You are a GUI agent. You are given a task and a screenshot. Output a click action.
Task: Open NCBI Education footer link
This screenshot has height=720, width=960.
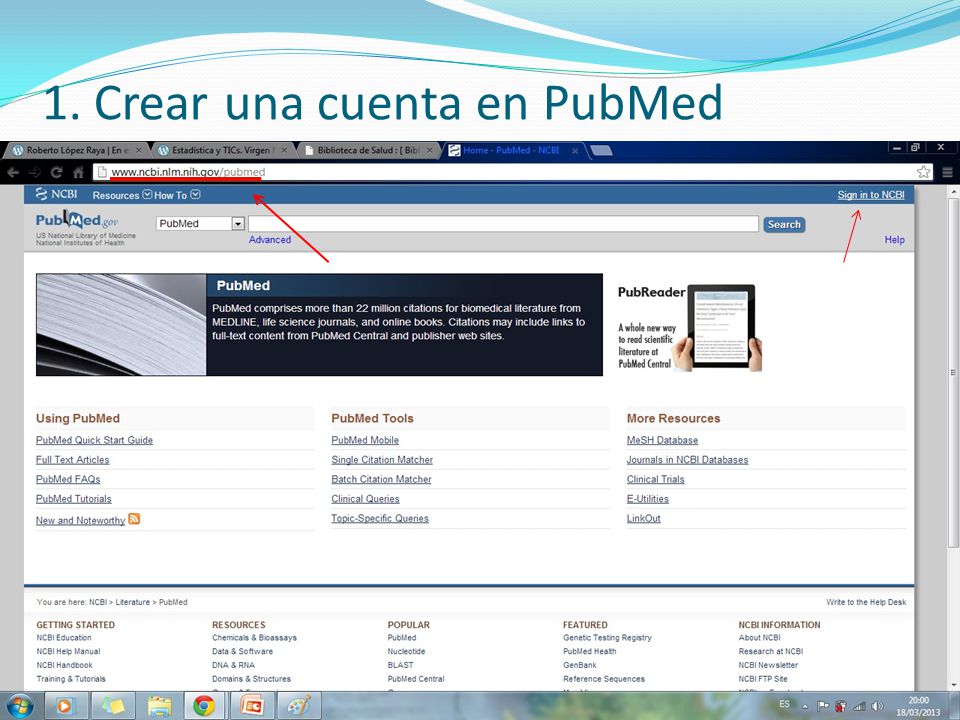64,638
